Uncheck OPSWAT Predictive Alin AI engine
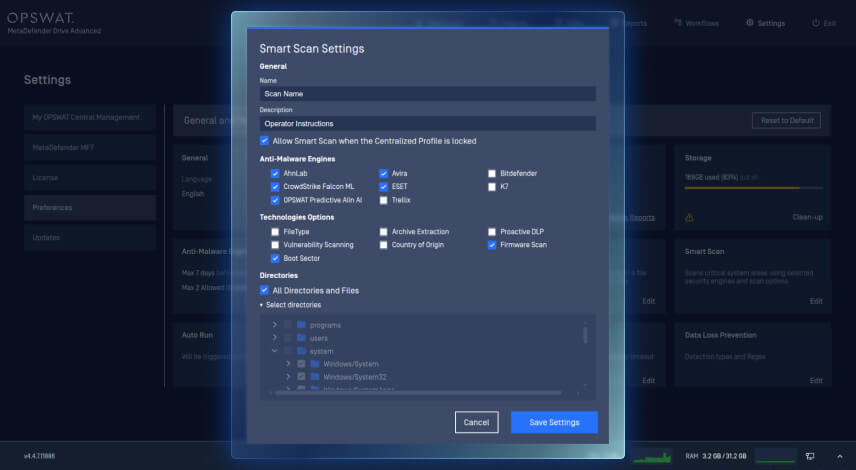Viewport: 856px width, 470px height. [x=275, y=200]
